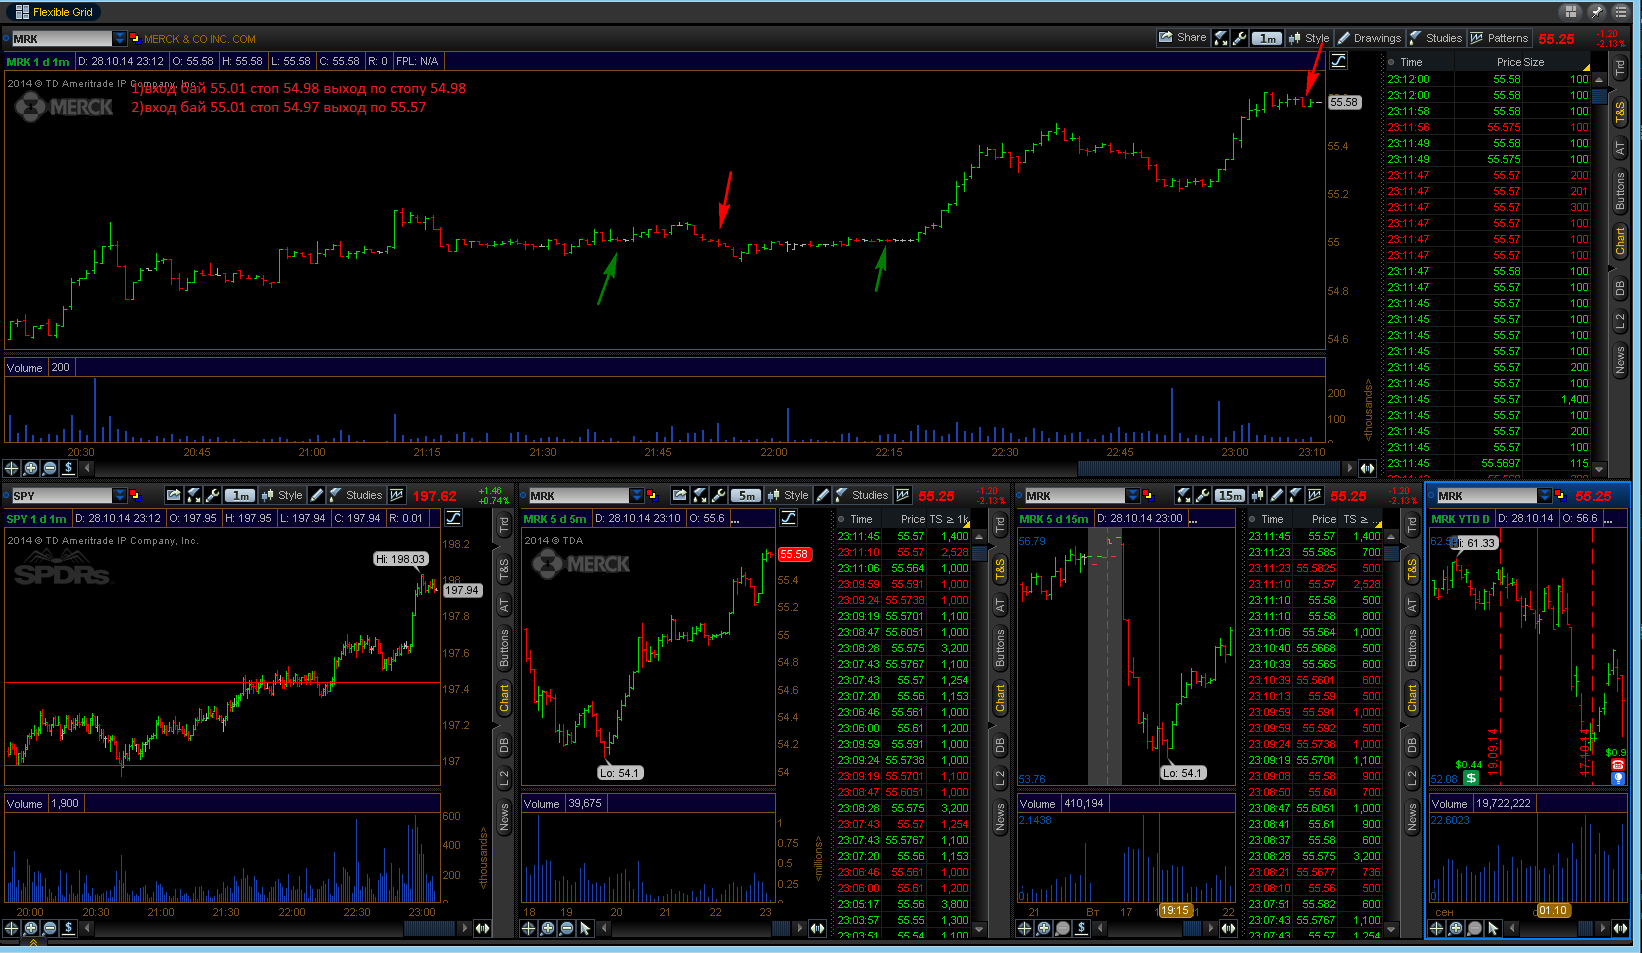Click the candlestick style icon on MRK 15m chart
This screenshot has height=953, width=1642.
pos(1258,495)
